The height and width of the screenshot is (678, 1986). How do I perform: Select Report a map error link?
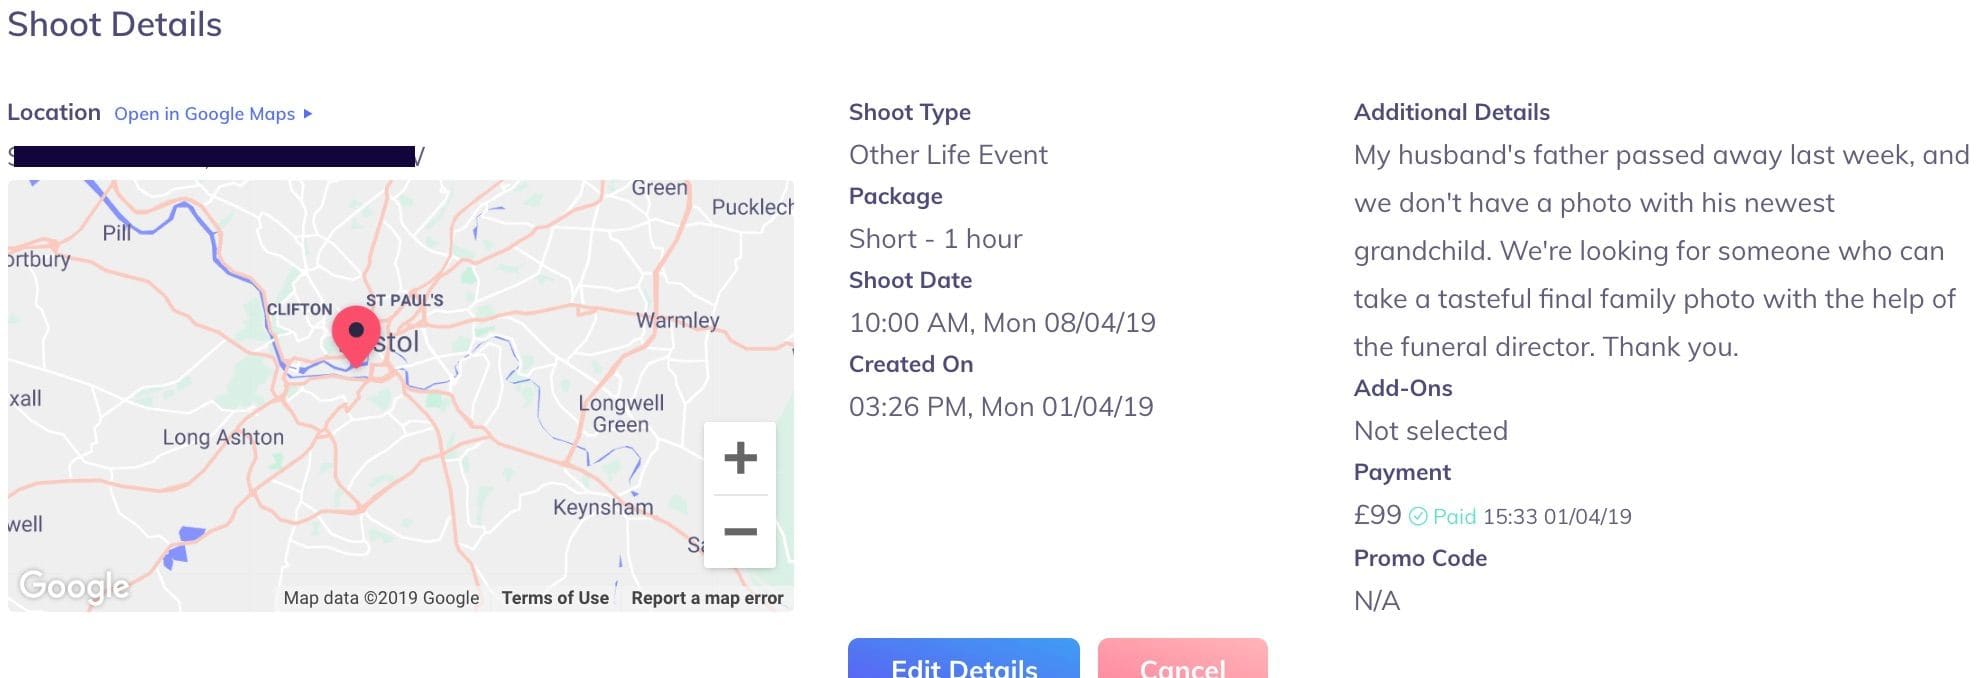tap(707, 598)
